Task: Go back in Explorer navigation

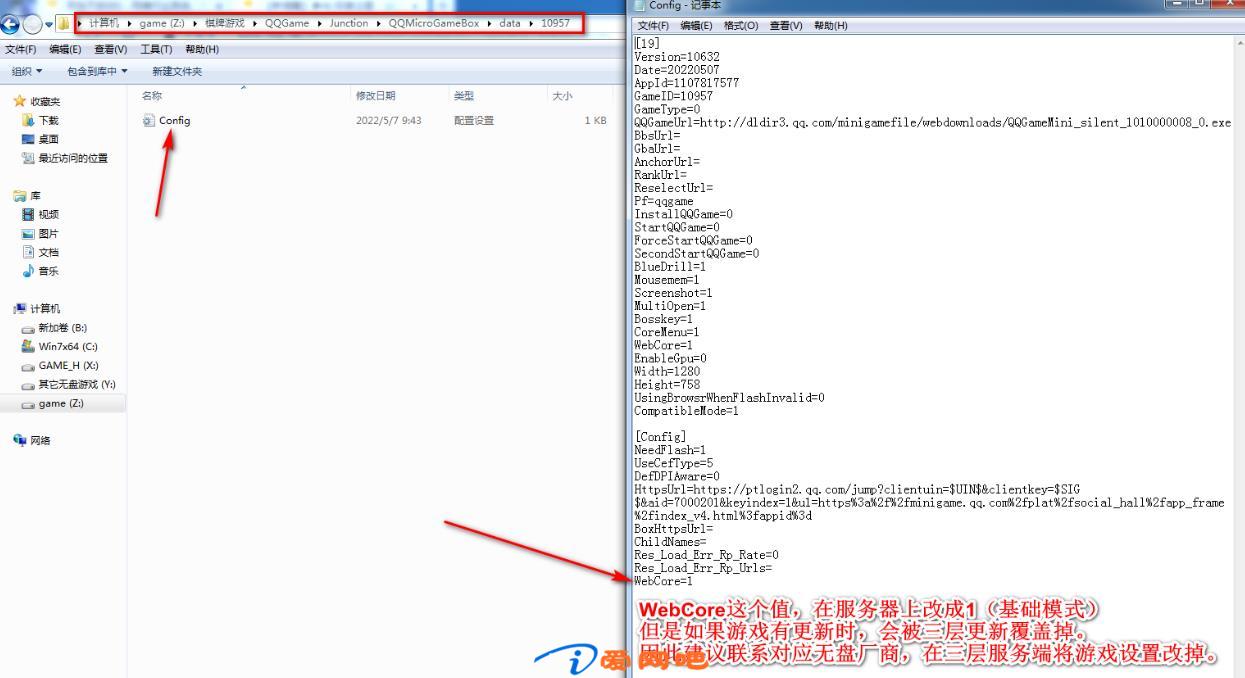Action: [x=12, y=24]
